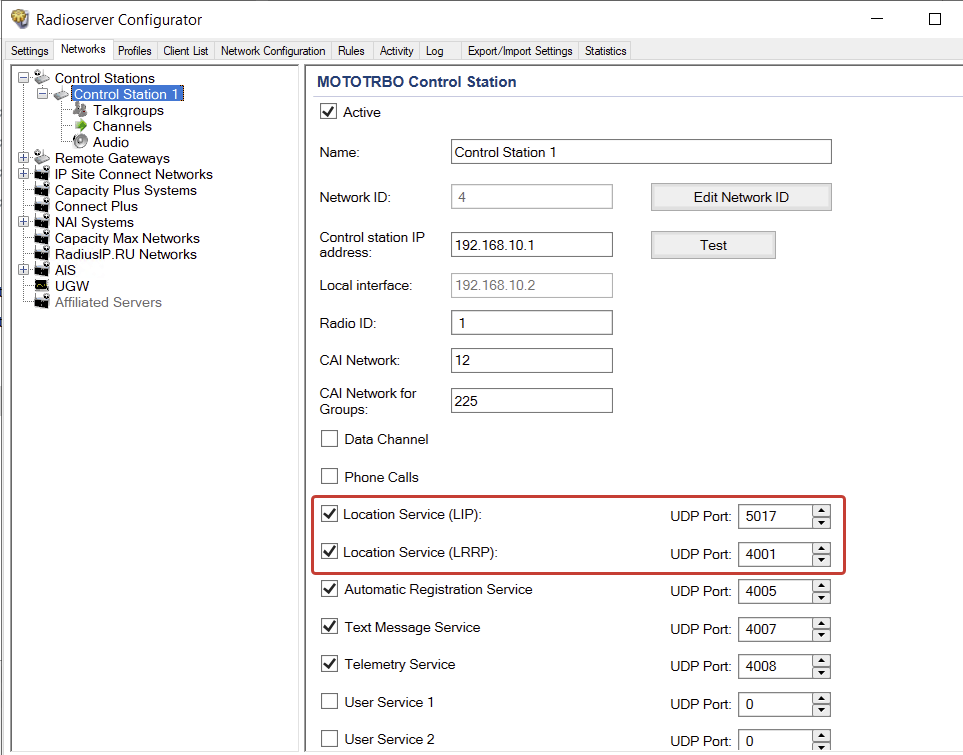Select Connect Plus in the tree
This screenshot has width=963, height=755.
(96, 206)
